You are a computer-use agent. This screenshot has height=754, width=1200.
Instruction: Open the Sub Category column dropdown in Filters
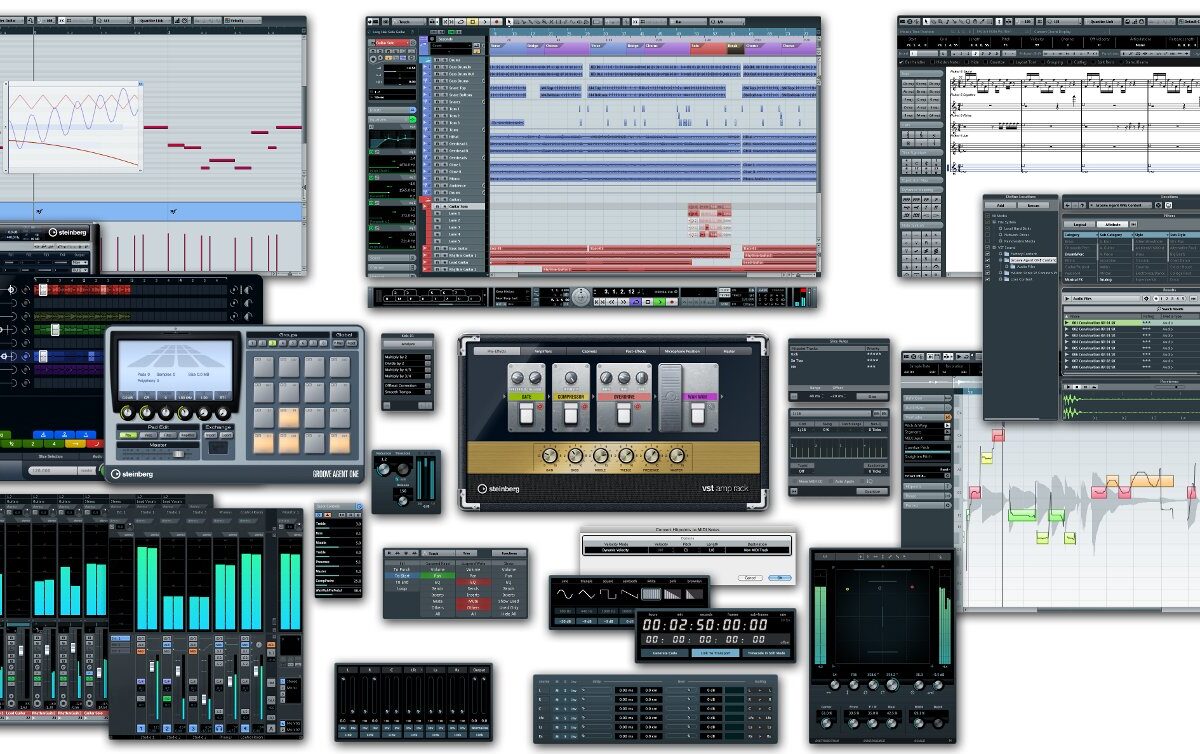tap(1132, 235)
